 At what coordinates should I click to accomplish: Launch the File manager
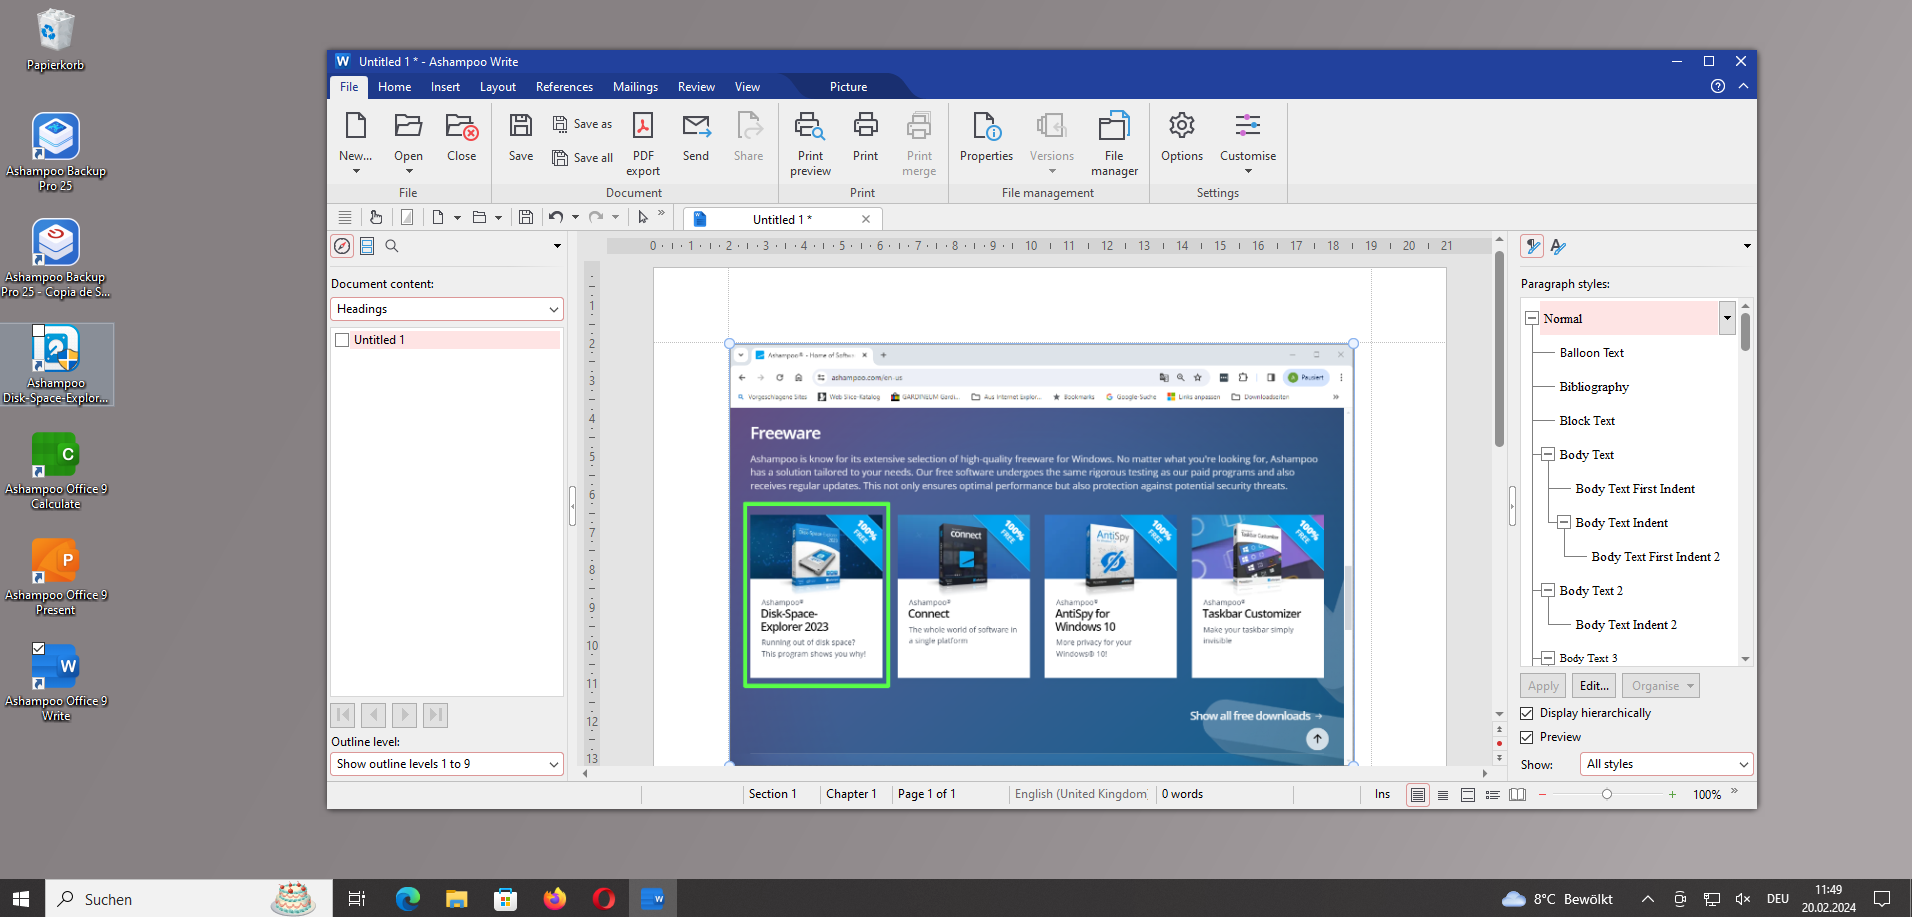pos(1114,143)
